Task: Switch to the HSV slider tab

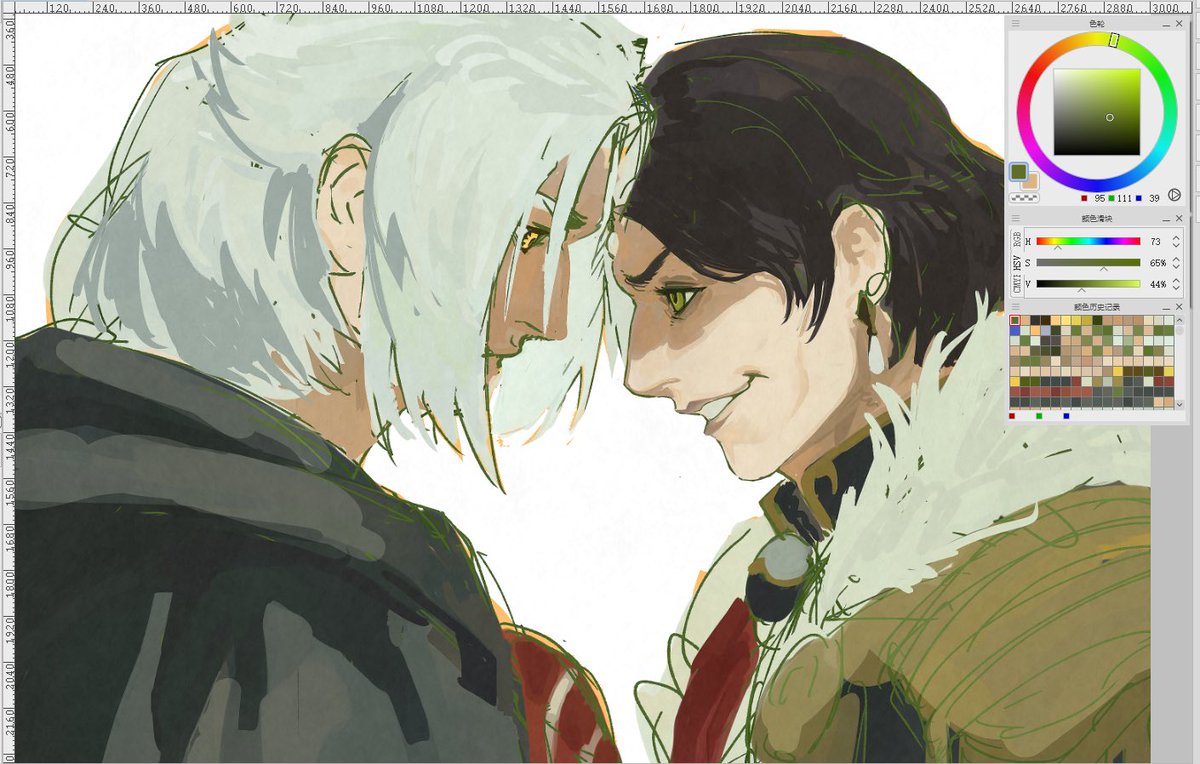Action: click(1016, 261)
